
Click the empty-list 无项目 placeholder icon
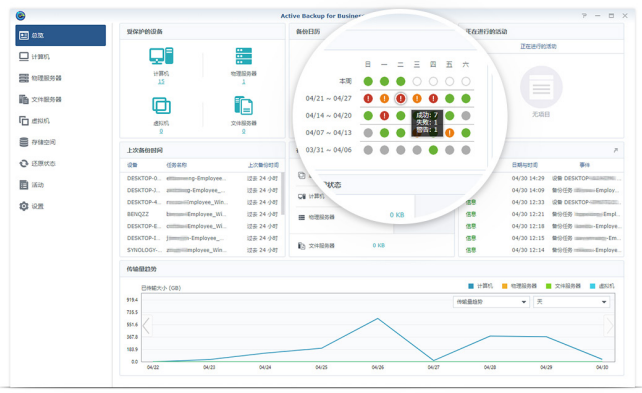(x=541, y=87)
